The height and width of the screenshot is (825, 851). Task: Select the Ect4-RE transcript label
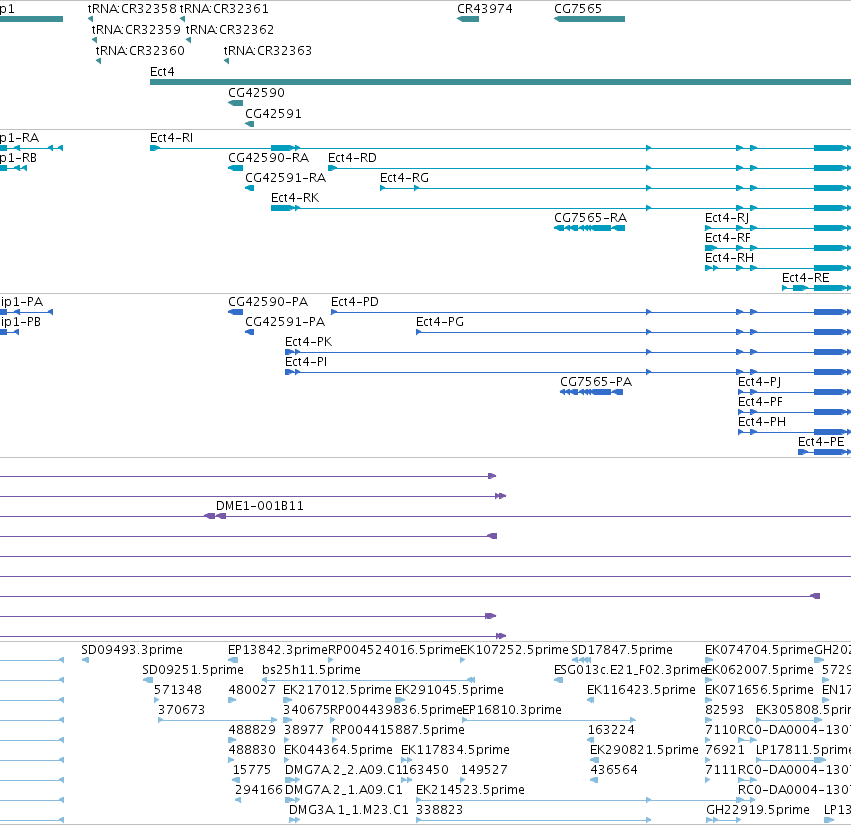[805, 278]
